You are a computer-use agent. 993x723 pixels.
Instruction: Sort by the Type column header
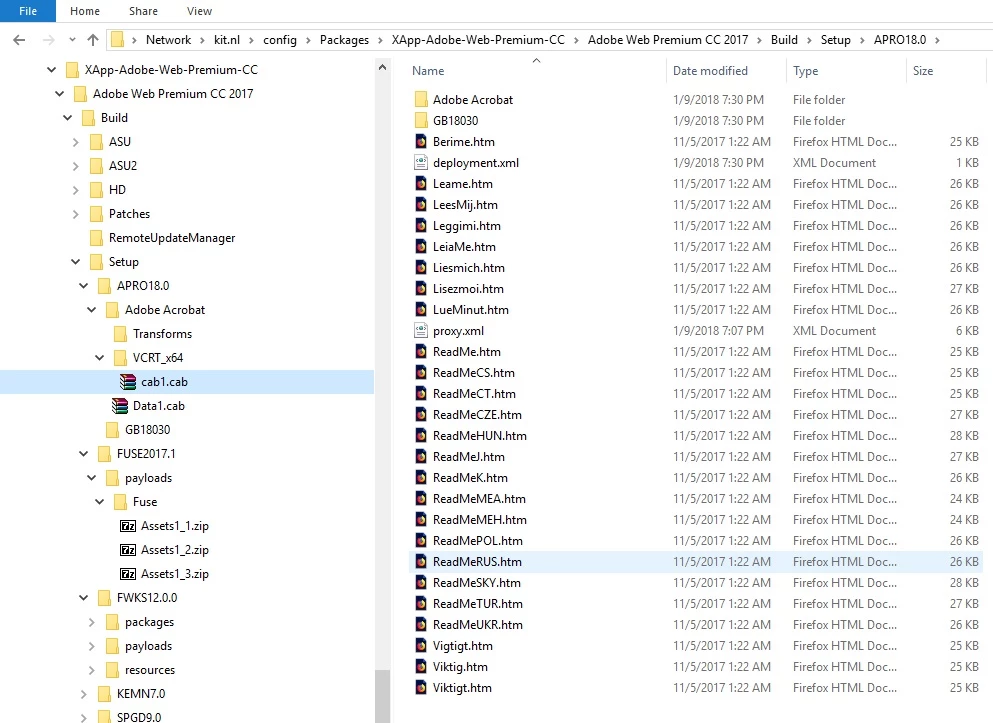click(846, 70)
